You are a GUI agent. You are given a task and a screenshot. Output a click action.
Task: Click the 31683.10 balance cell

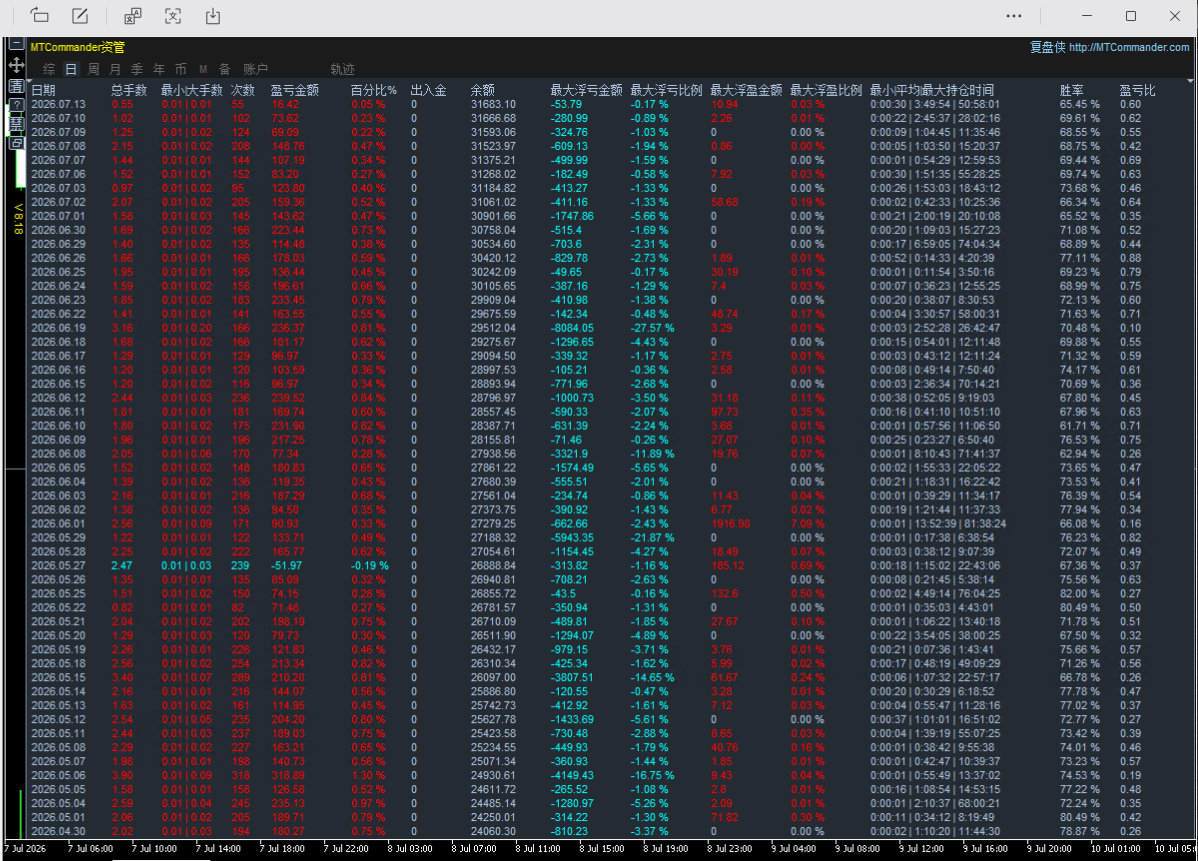[x=494, y=105]
